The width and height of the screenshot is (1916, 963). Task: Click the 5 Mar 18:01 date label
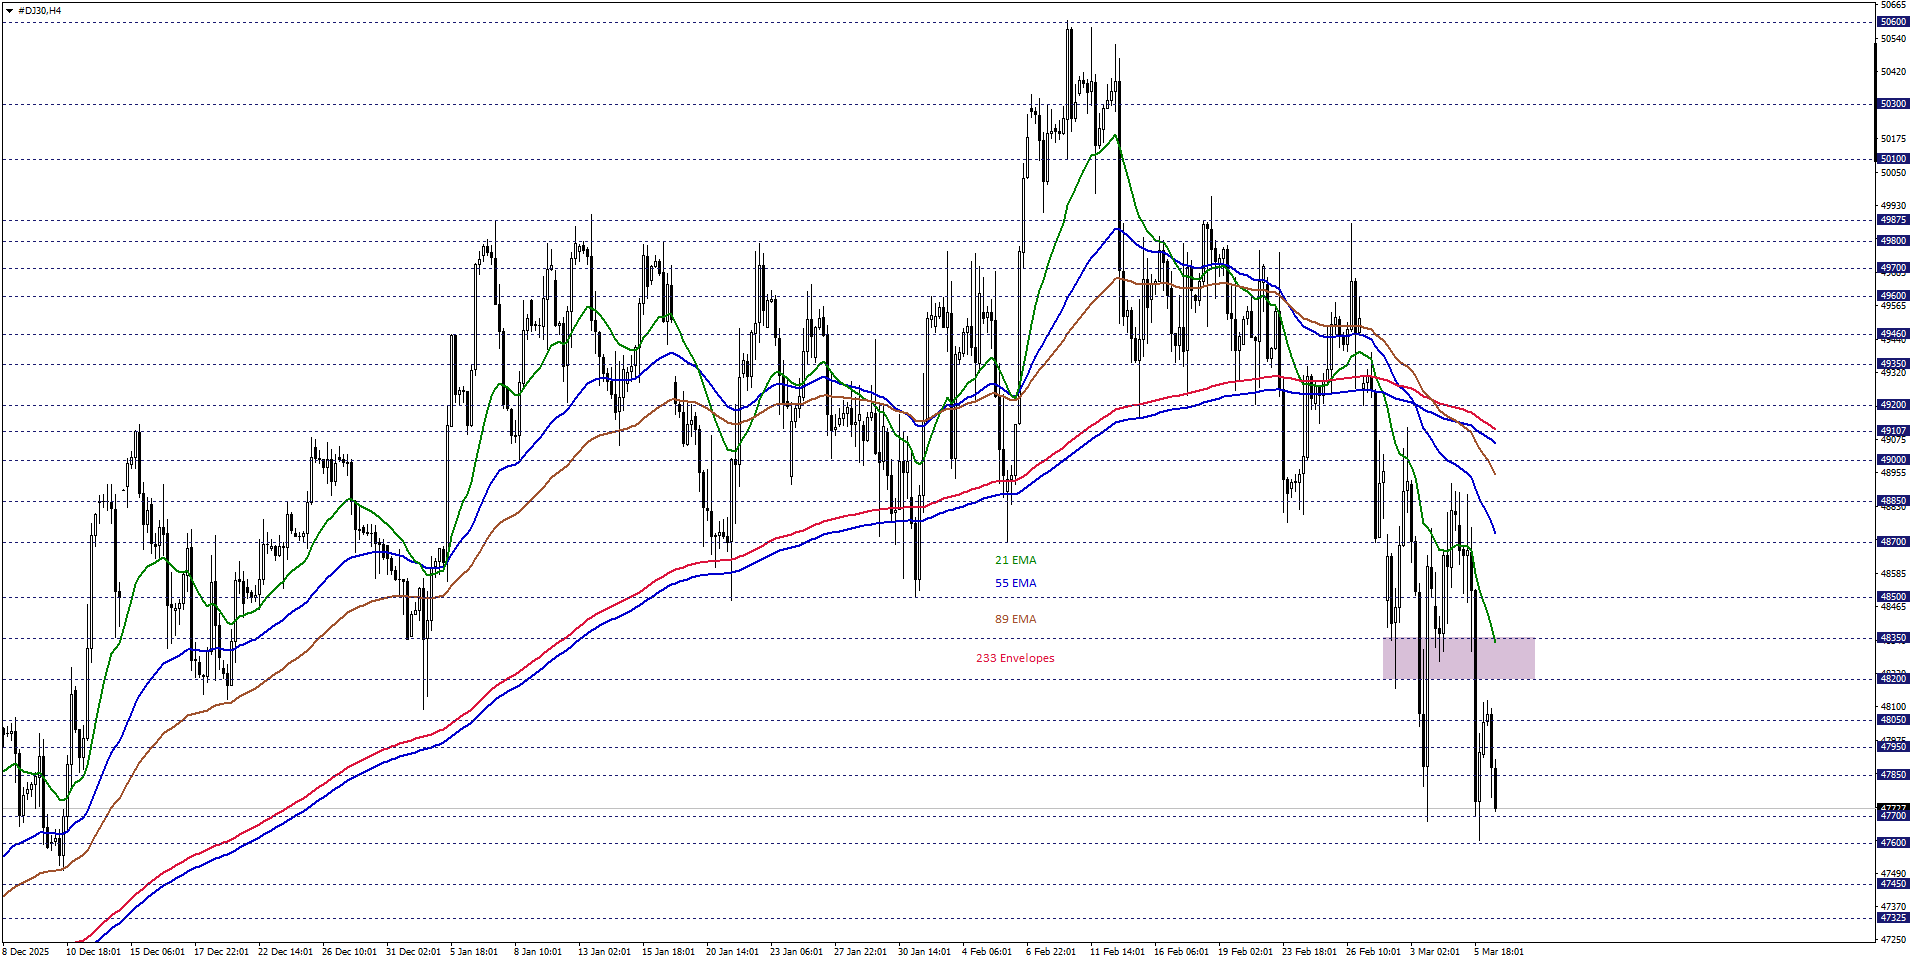(x=1498, y=951)
